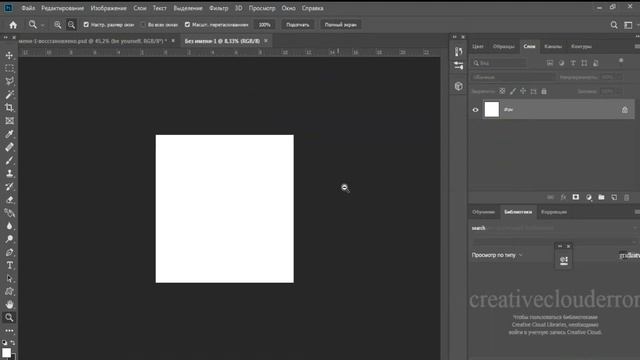Select the Magic Wand tool
The width and height of the screenshot is (640, 360).
pos(9,94)
